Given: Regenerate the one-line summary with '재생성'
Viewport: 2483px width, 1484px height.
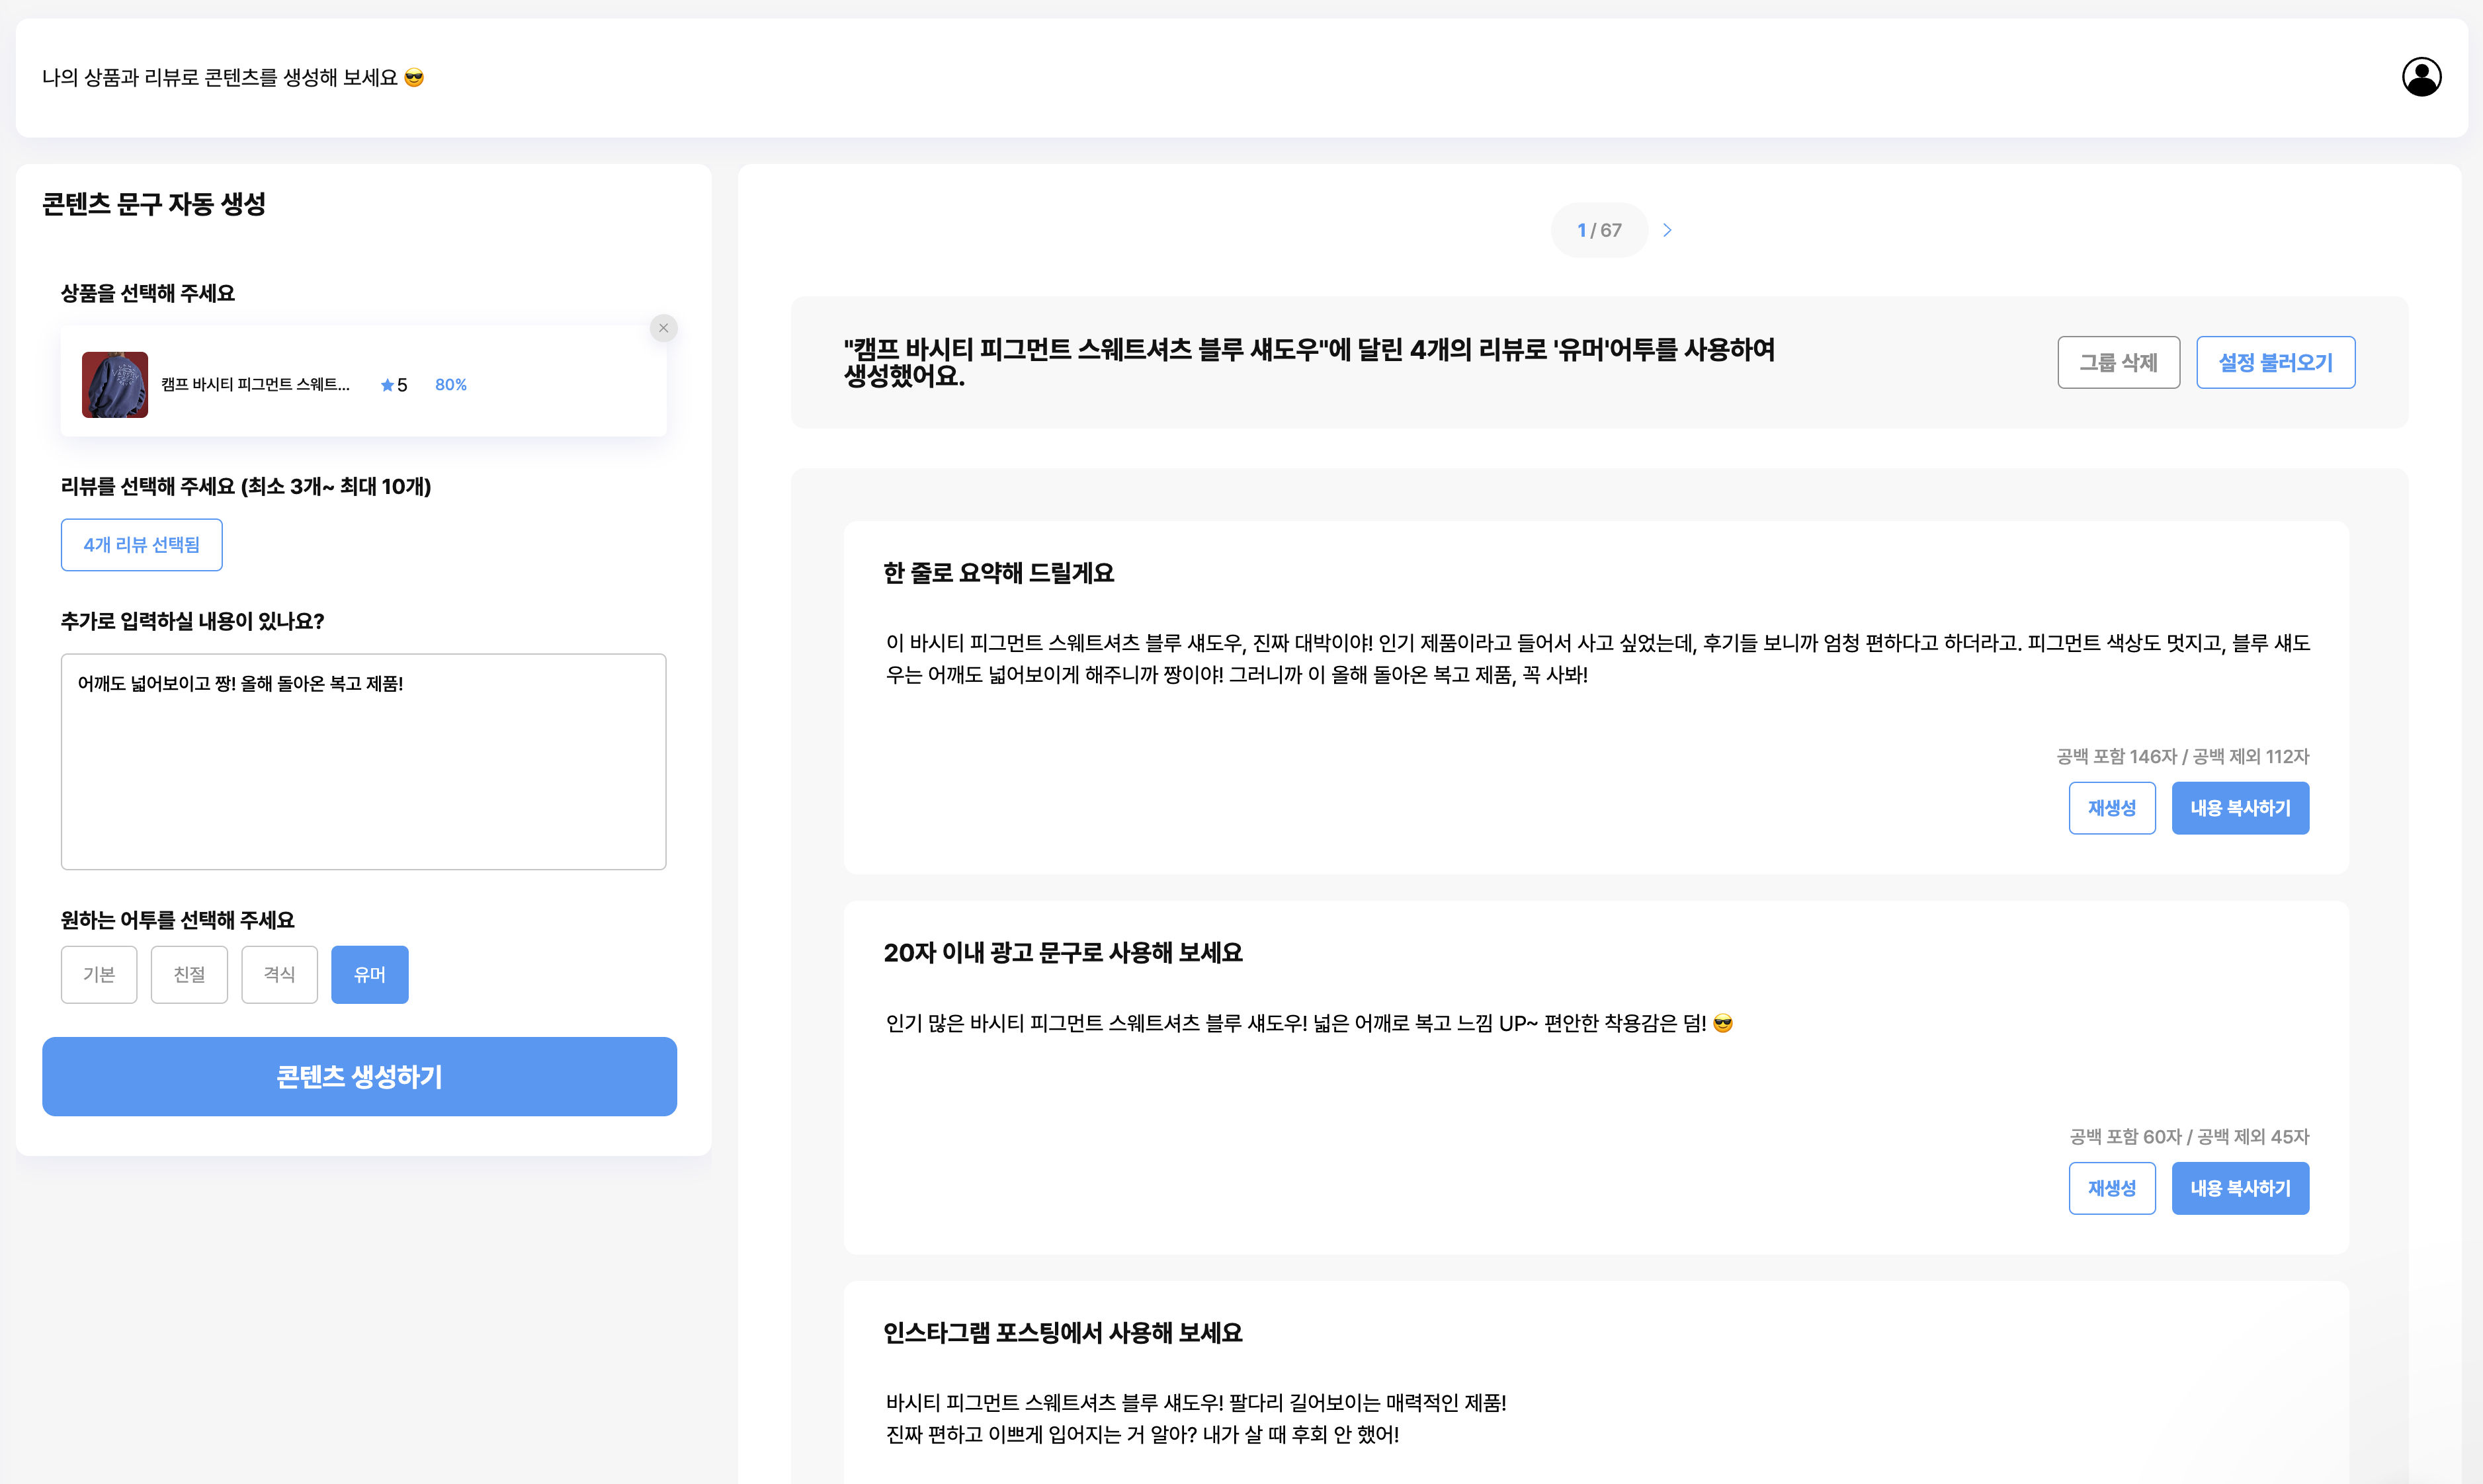Looking at the screenshot, I should pyautogui.click(x=2112, y=808).
